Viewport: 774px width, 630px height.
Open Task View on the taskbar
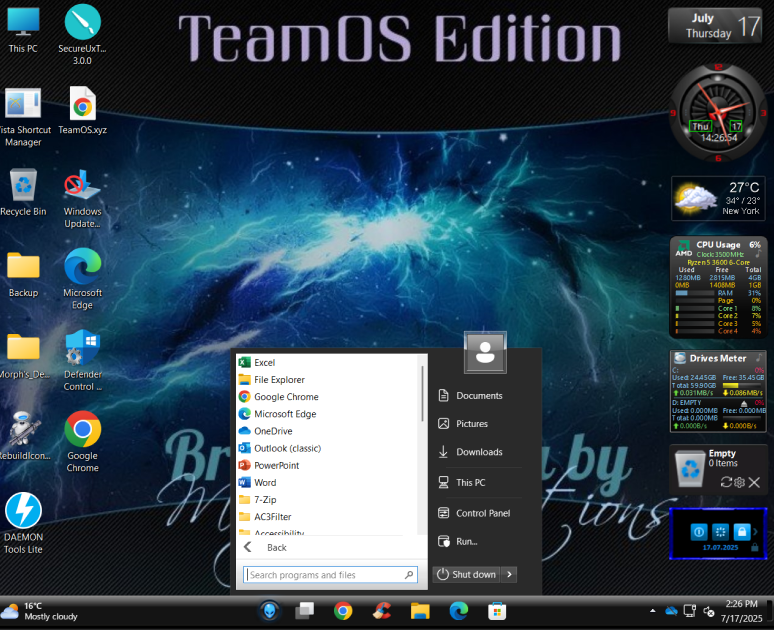(x=305, y=611)
